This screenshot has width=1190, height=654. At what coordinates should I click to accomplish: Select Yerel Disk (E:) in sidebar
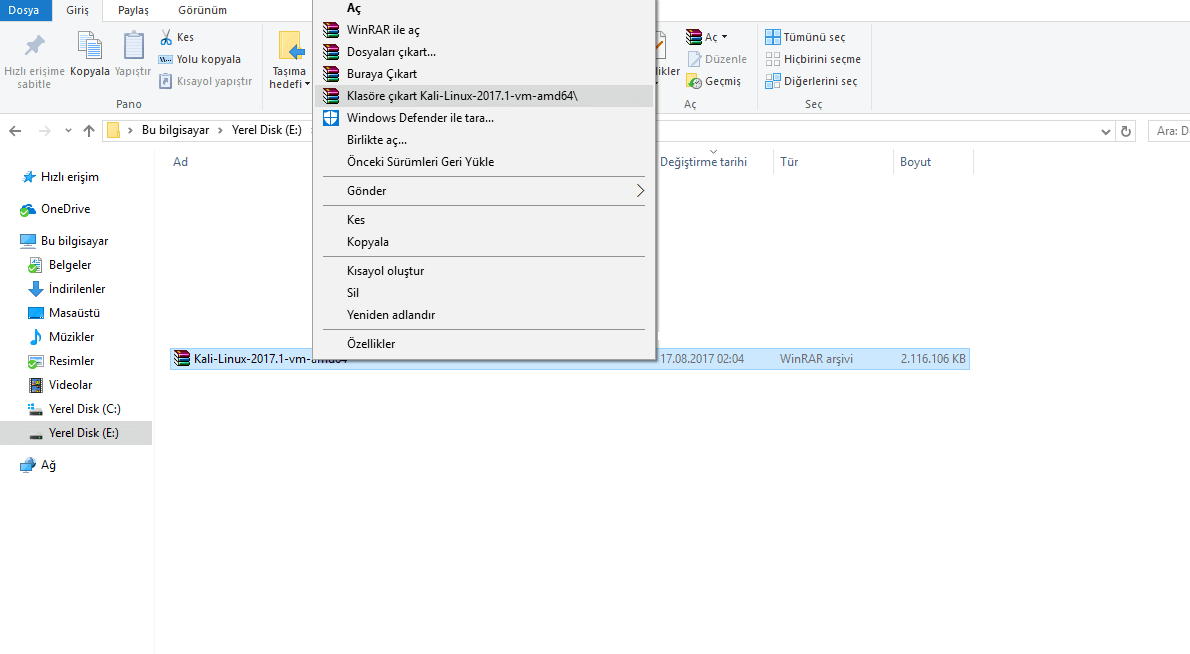76,433
